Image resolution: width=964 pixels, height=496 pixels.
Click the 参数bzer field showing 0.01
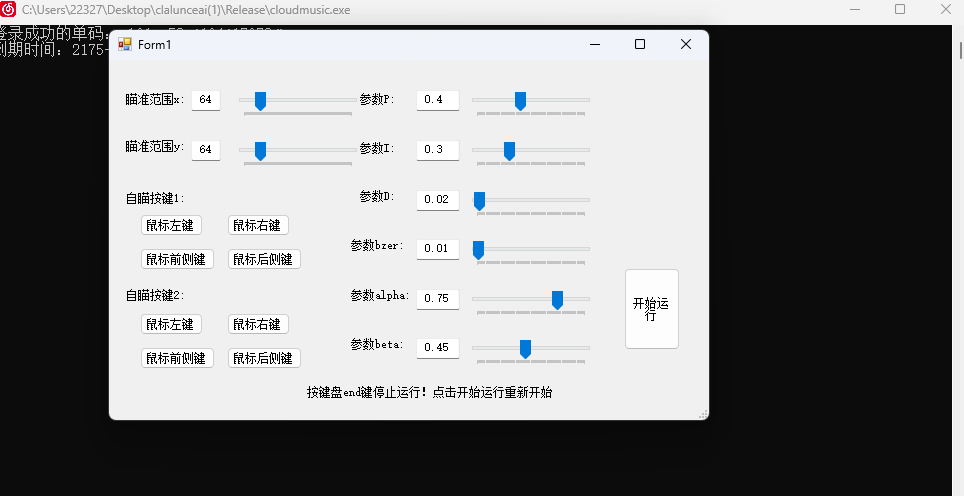tap(438, 249)
